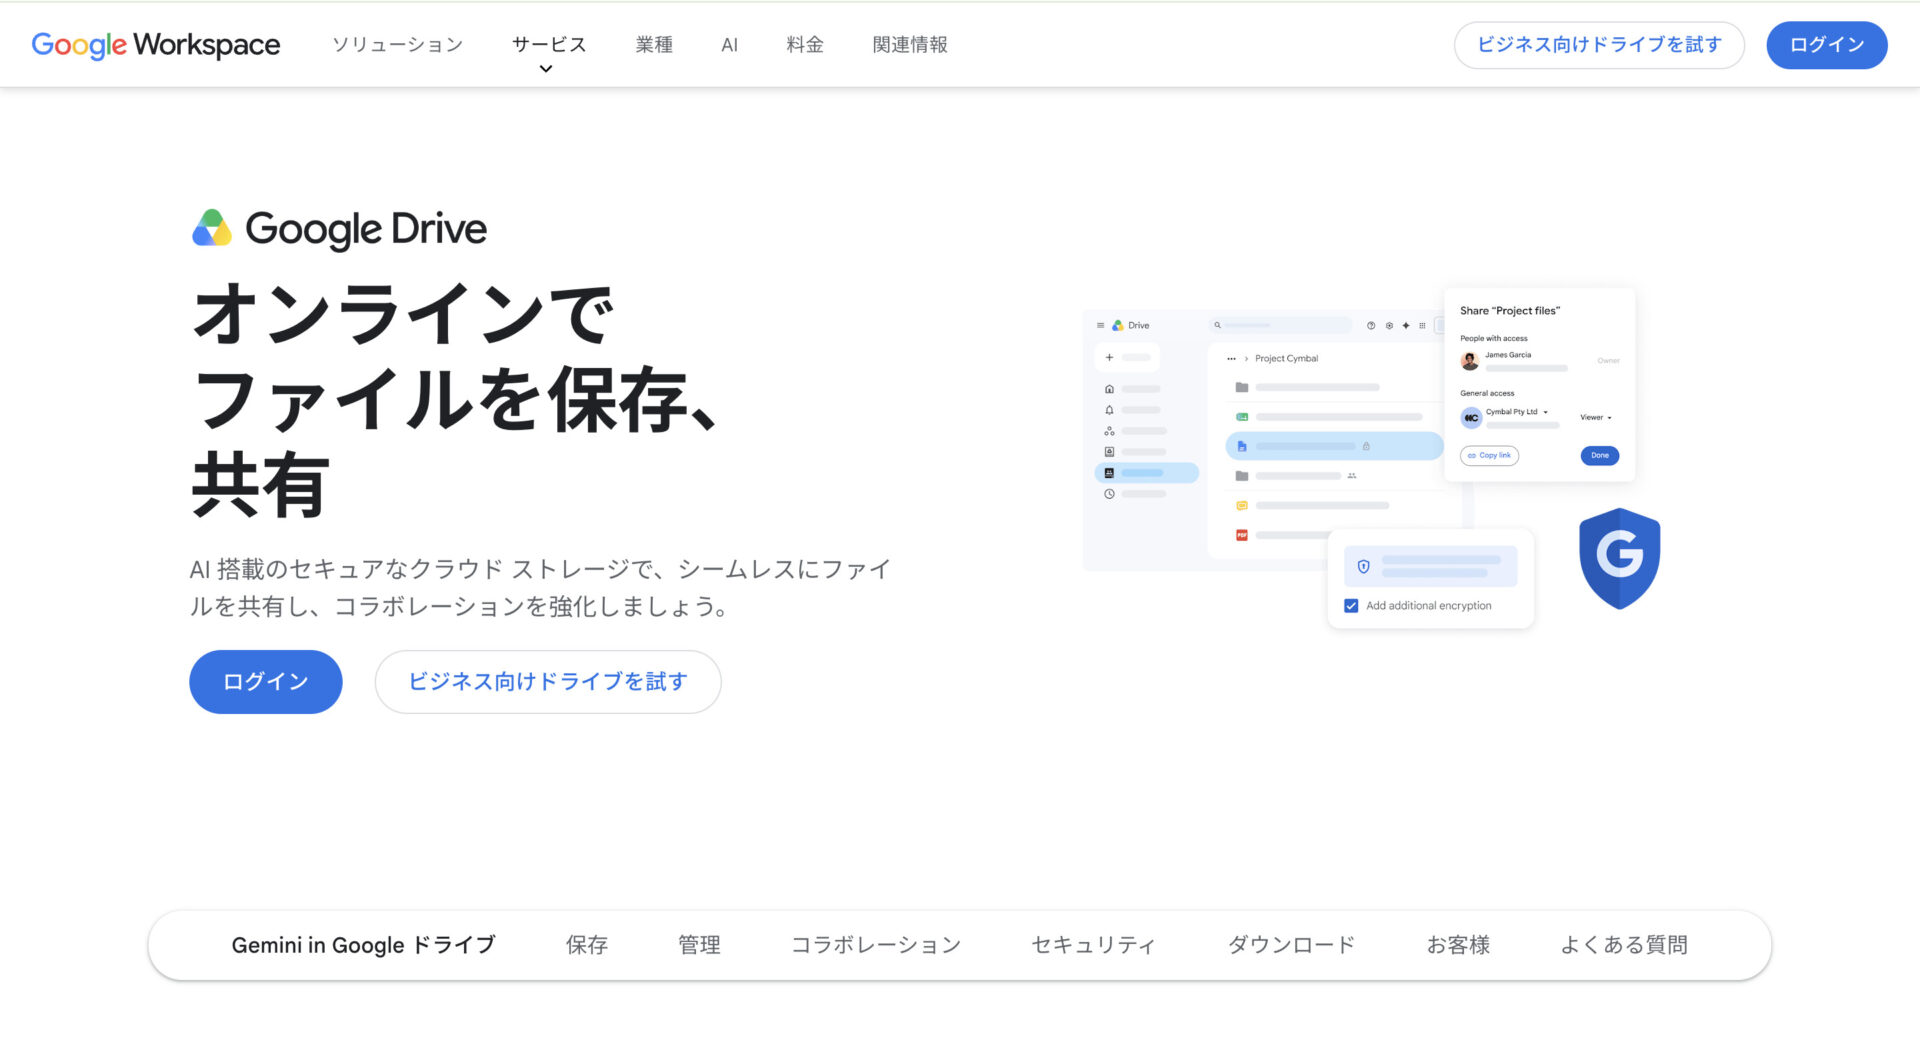
Task: Click the Copy link button in share dialog
Action: [1490, 456]
